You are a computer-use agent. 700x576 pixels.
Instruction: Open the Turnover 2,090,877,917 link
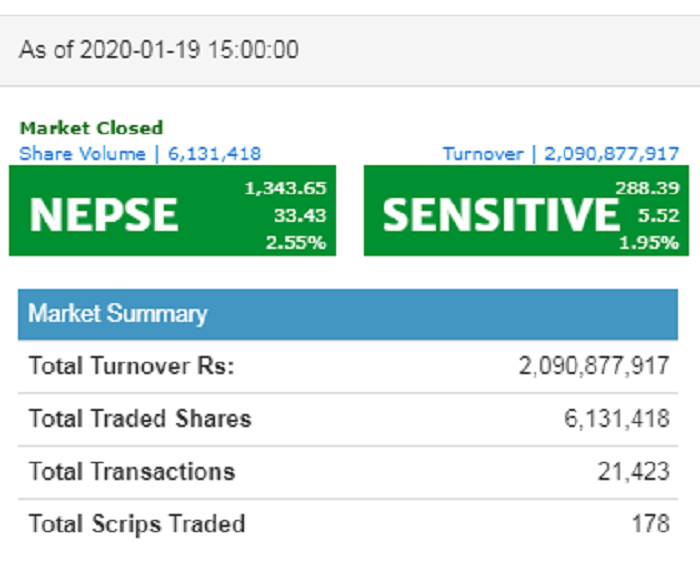click(561, 154)
